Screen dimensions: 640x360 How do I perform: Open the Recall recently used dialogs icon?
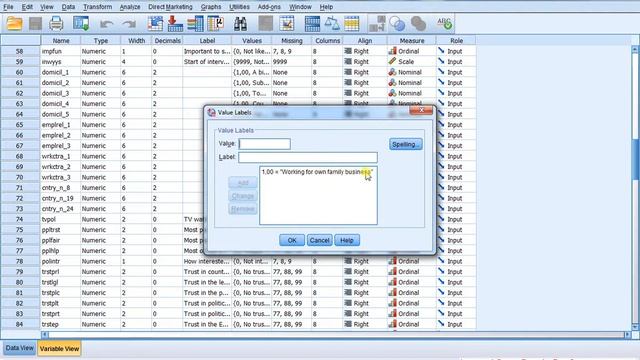click(x=81, y=24)
